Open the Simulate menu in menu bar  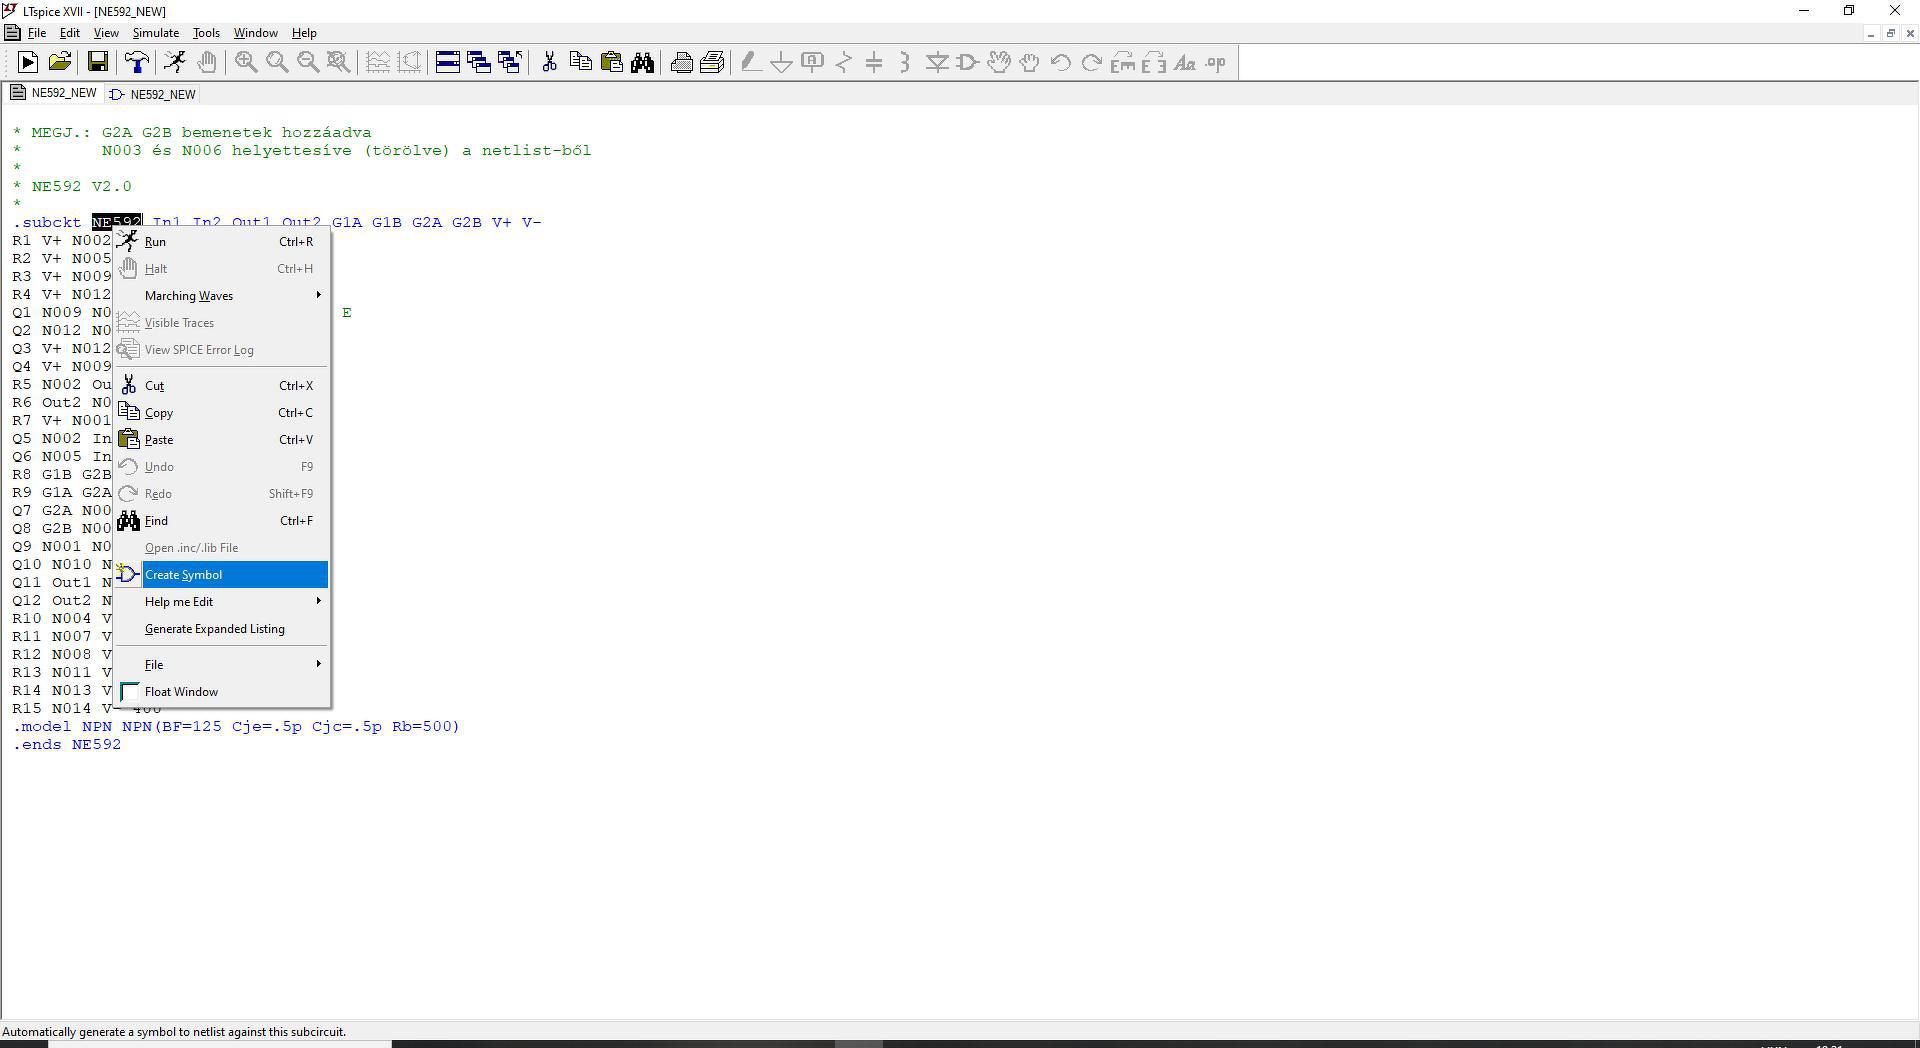coord(156,33)
